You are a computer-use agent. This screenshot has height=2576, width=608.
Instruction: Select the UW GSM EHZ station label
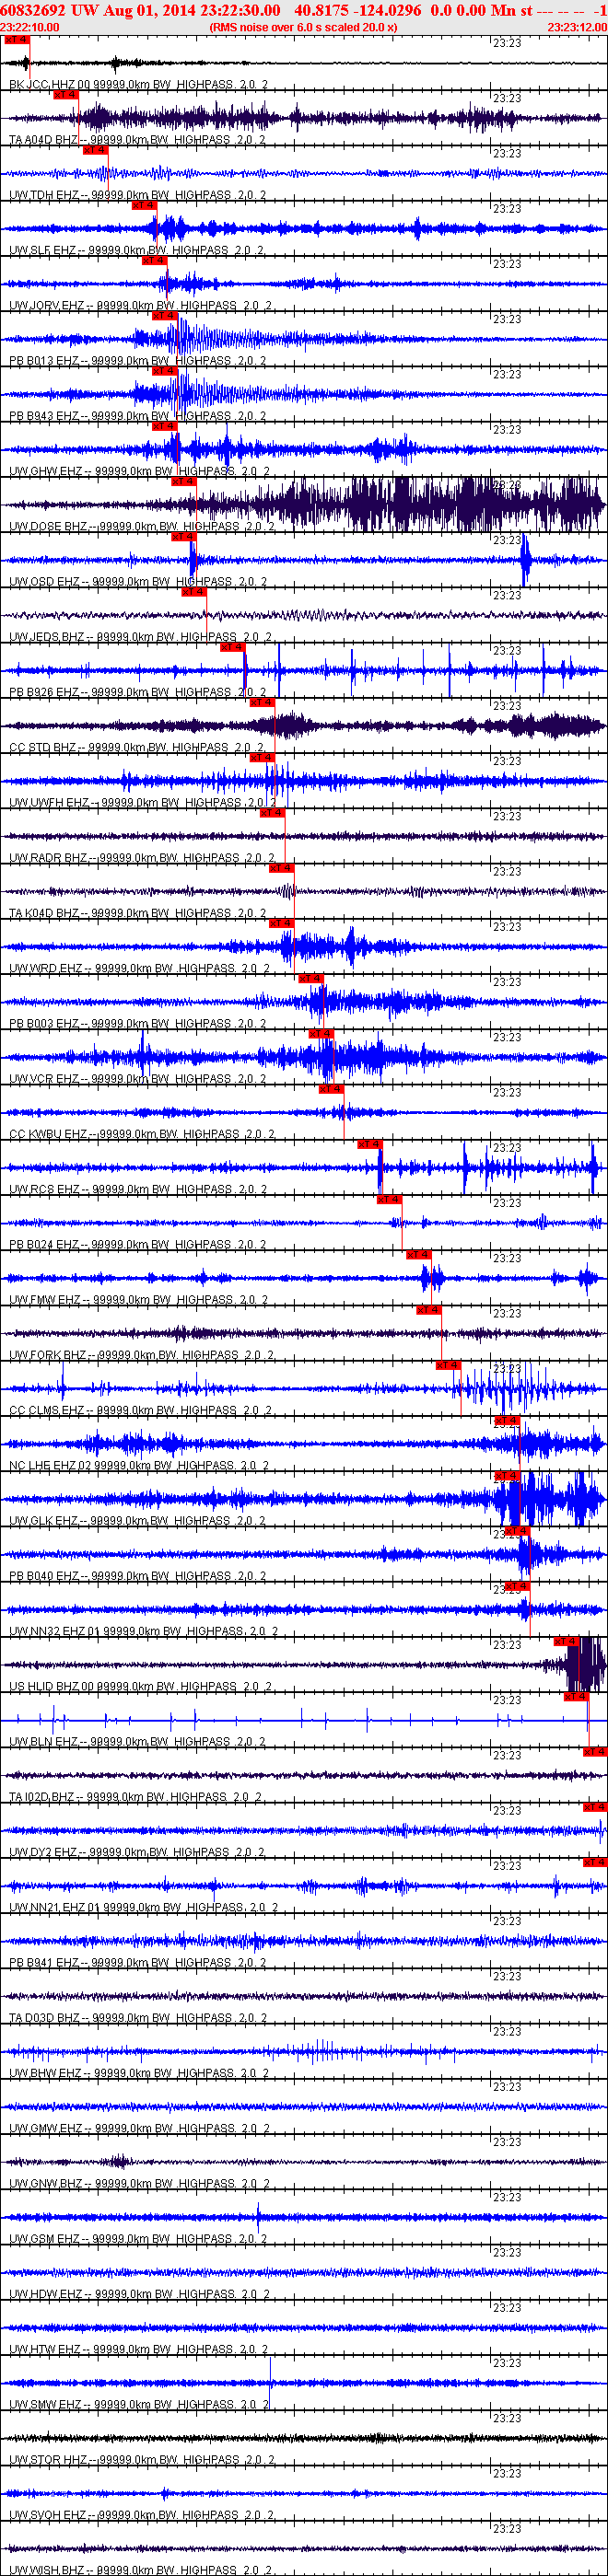tap(139, 2238)
